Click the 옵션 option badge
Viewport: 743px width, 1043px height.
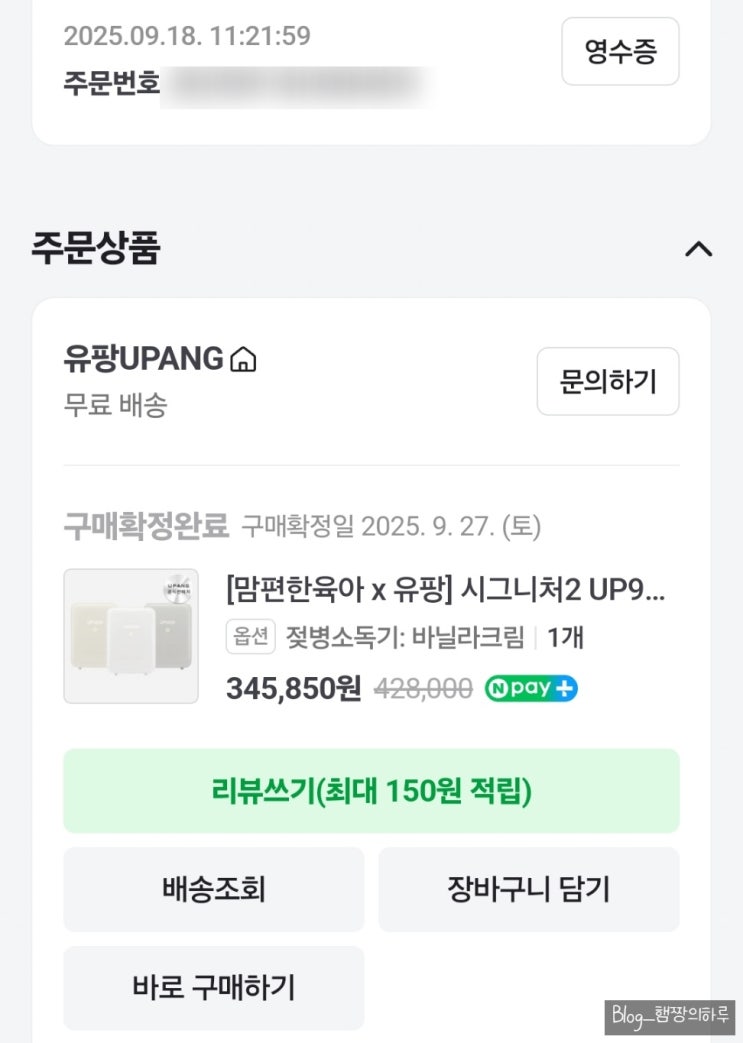[x=250, y=637]
